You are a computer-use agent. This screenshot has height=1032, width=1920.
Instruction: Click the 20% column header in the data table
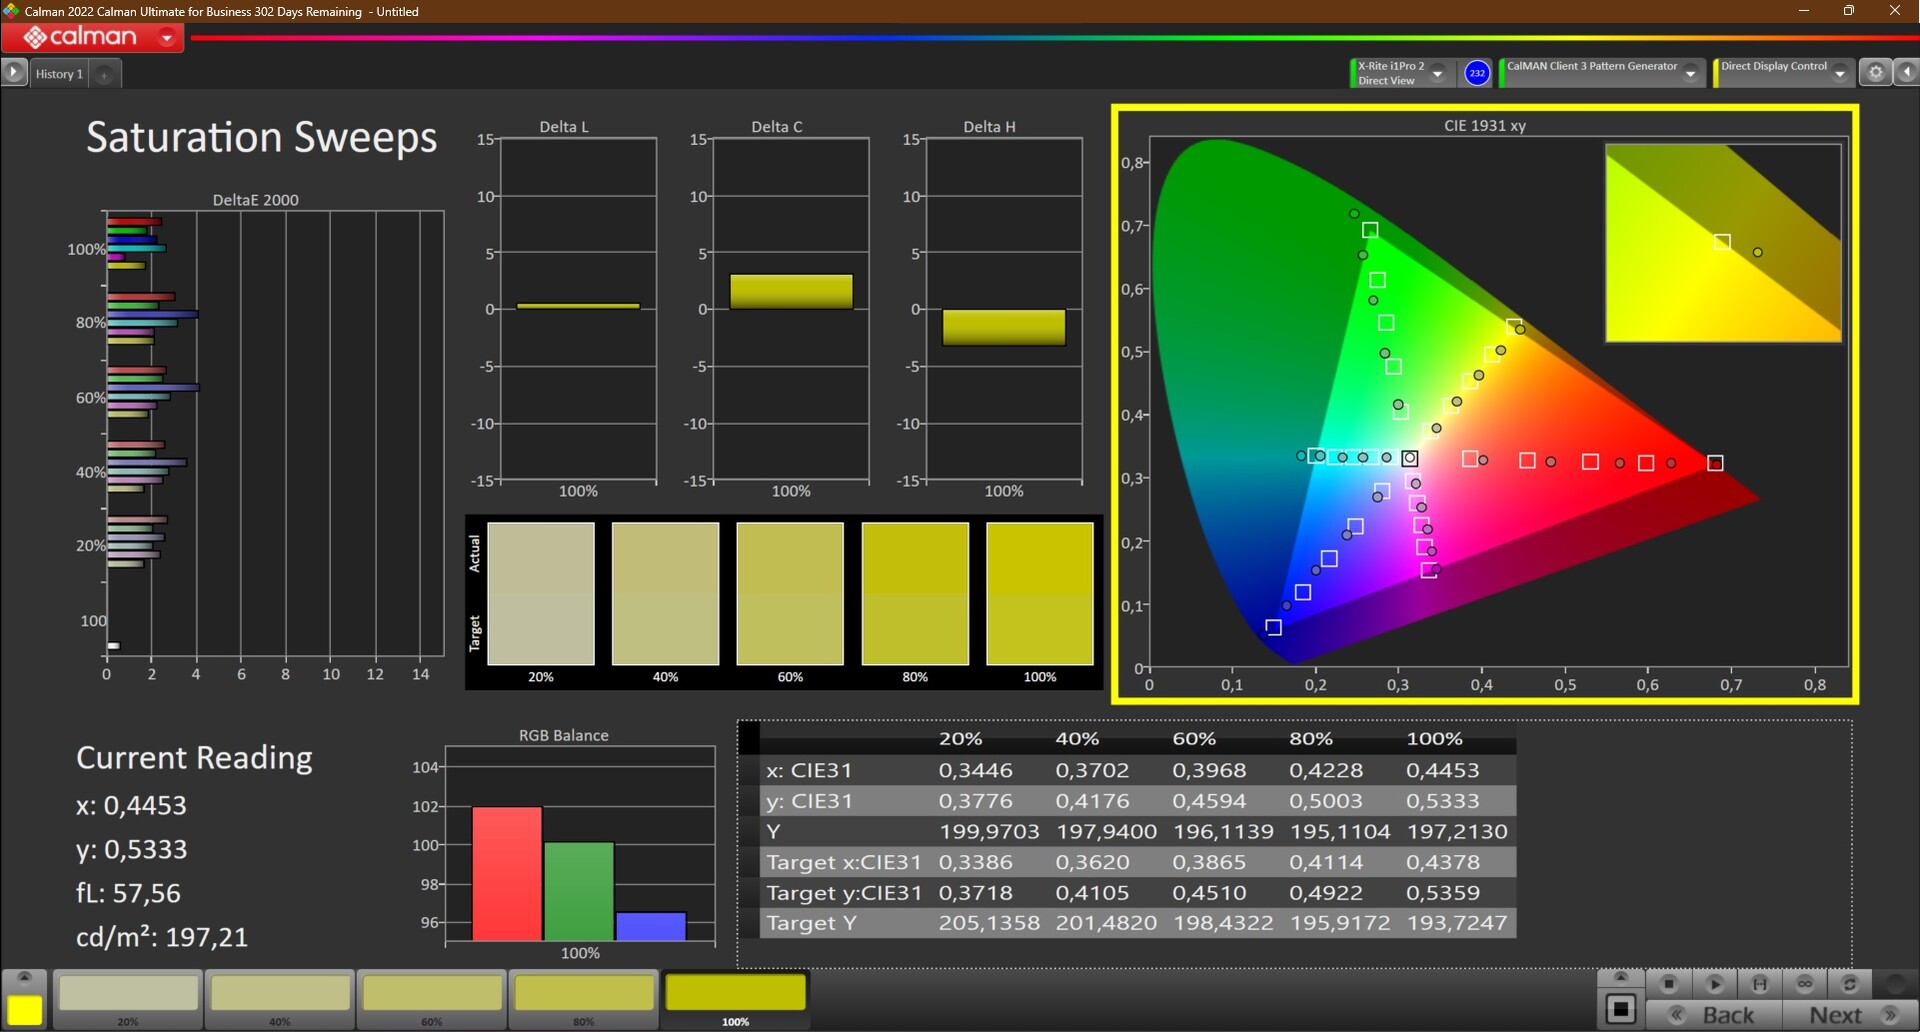click(x=960, y=739)
